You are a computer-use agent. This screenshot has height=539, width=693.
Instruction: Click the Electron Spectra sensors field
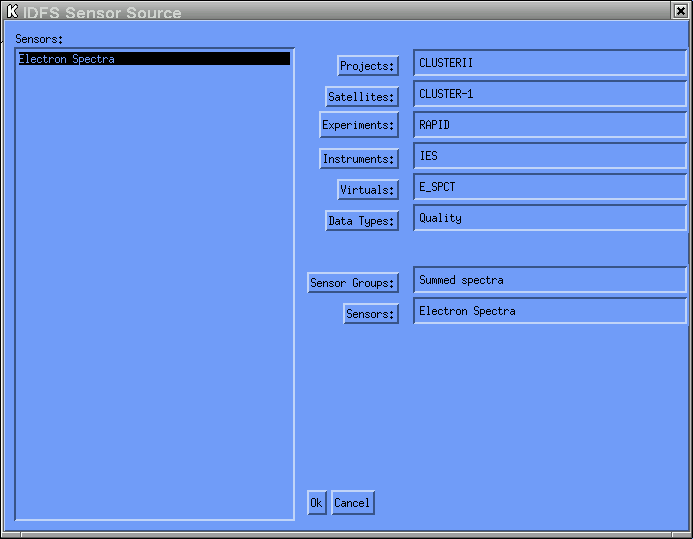point(550,311)
